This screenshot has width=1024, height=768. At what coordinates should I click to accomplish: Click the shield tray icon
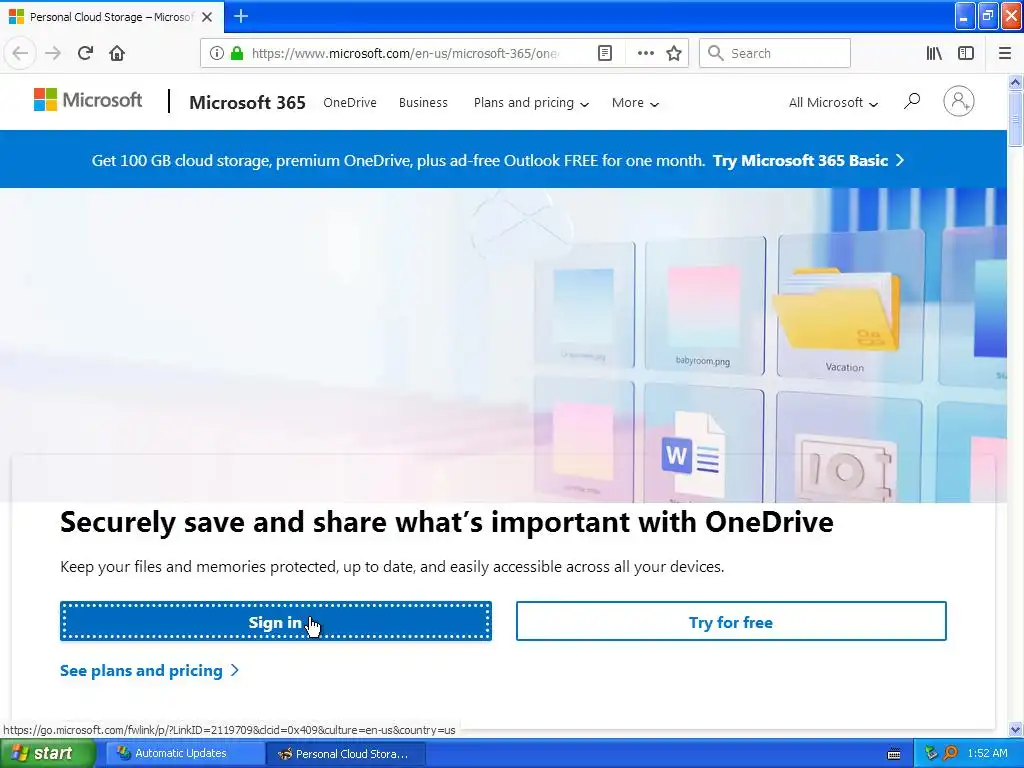[931, 753]
